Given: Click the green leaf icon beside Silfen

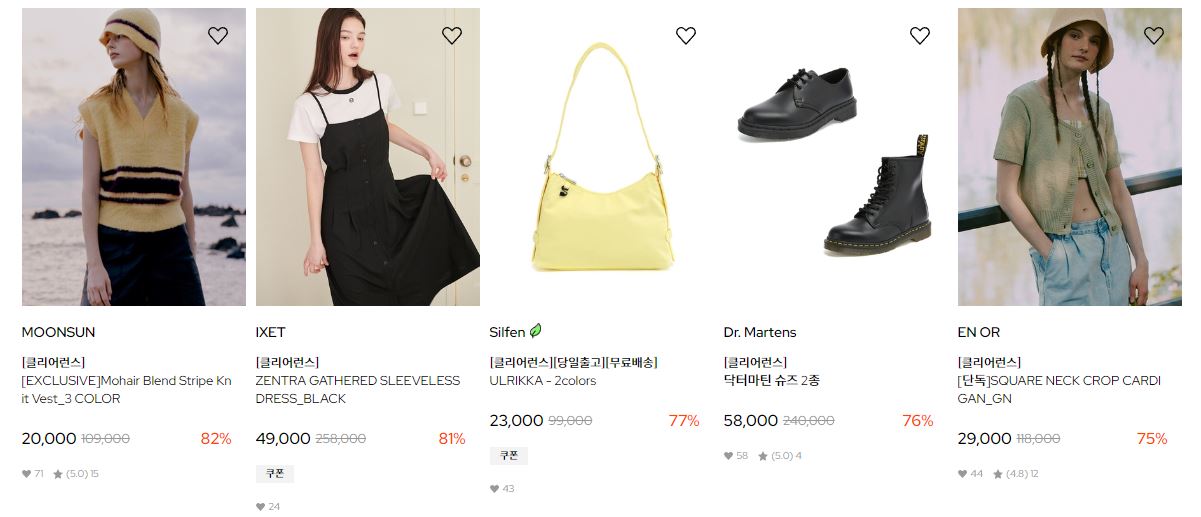Looking at the screenshot, I should point(536,331).
